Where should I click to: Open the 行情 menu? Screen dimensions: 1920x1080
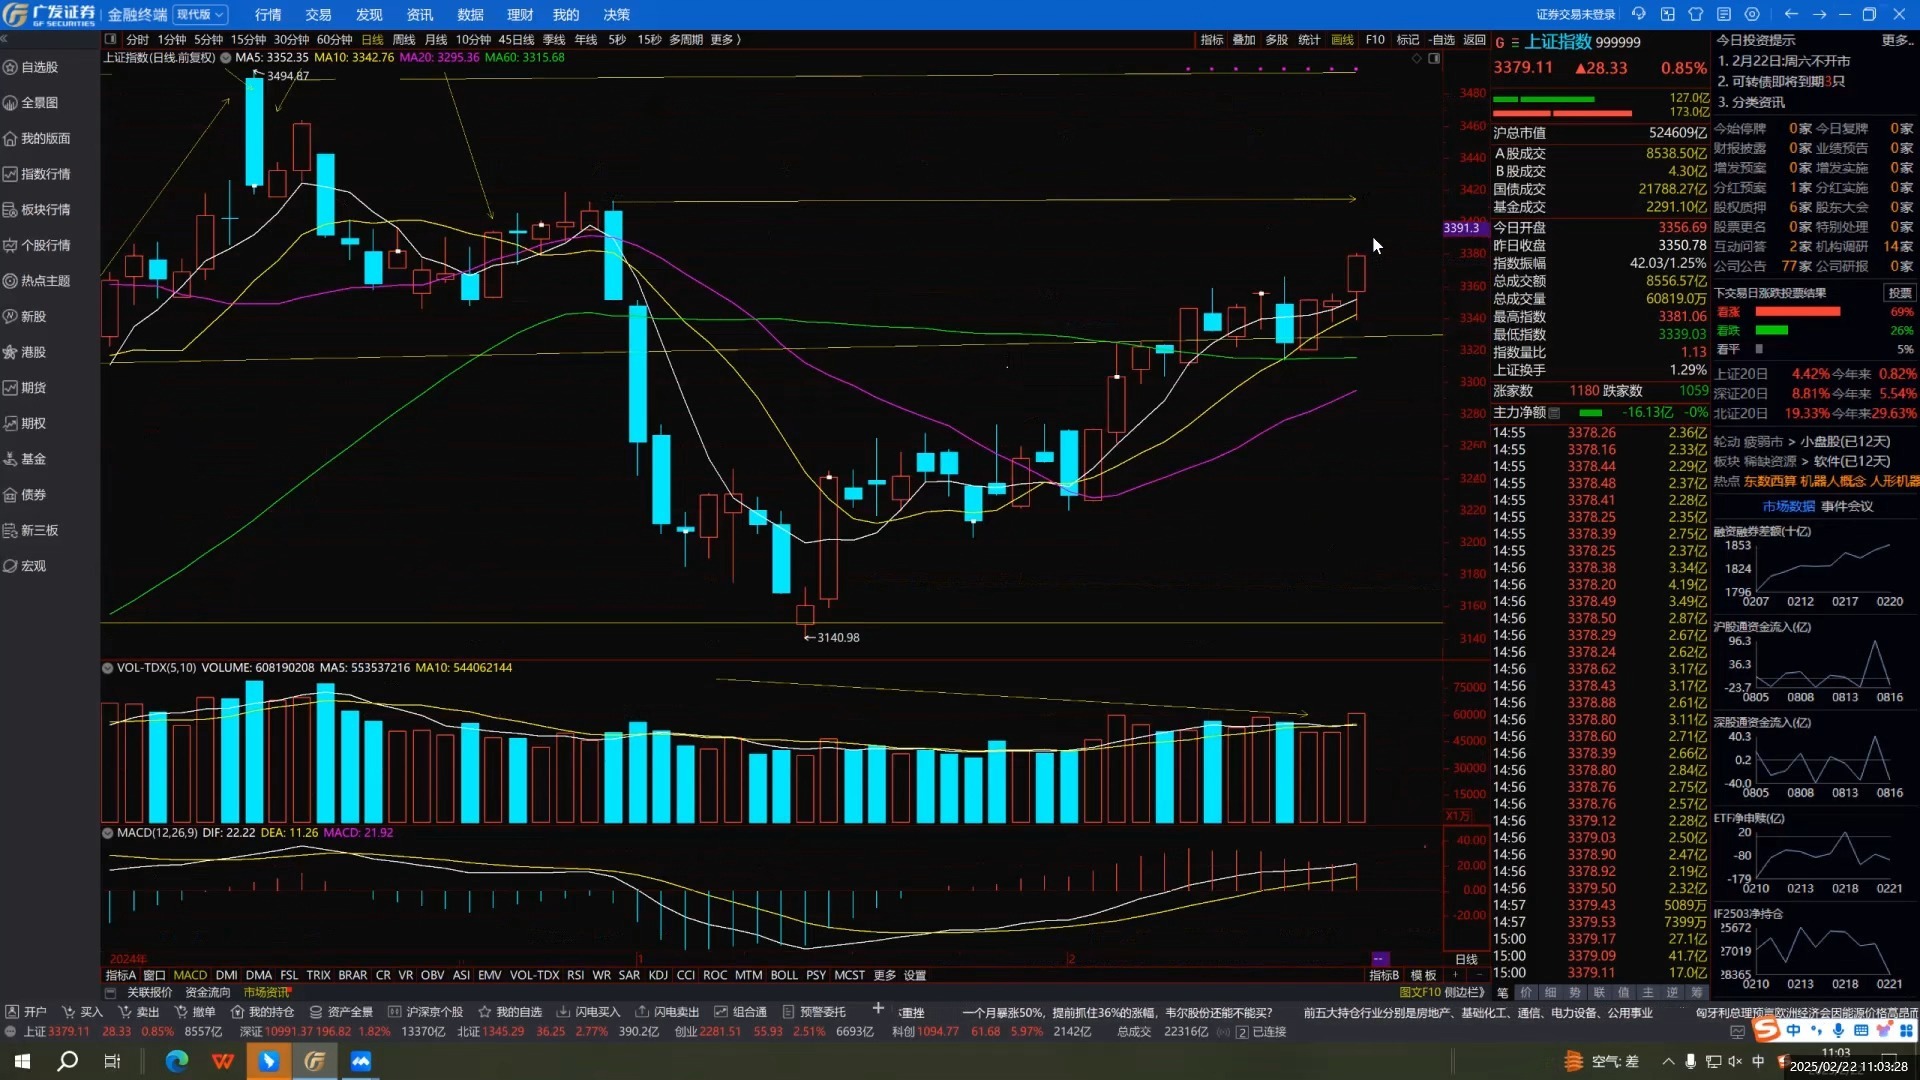click(267, 15)
